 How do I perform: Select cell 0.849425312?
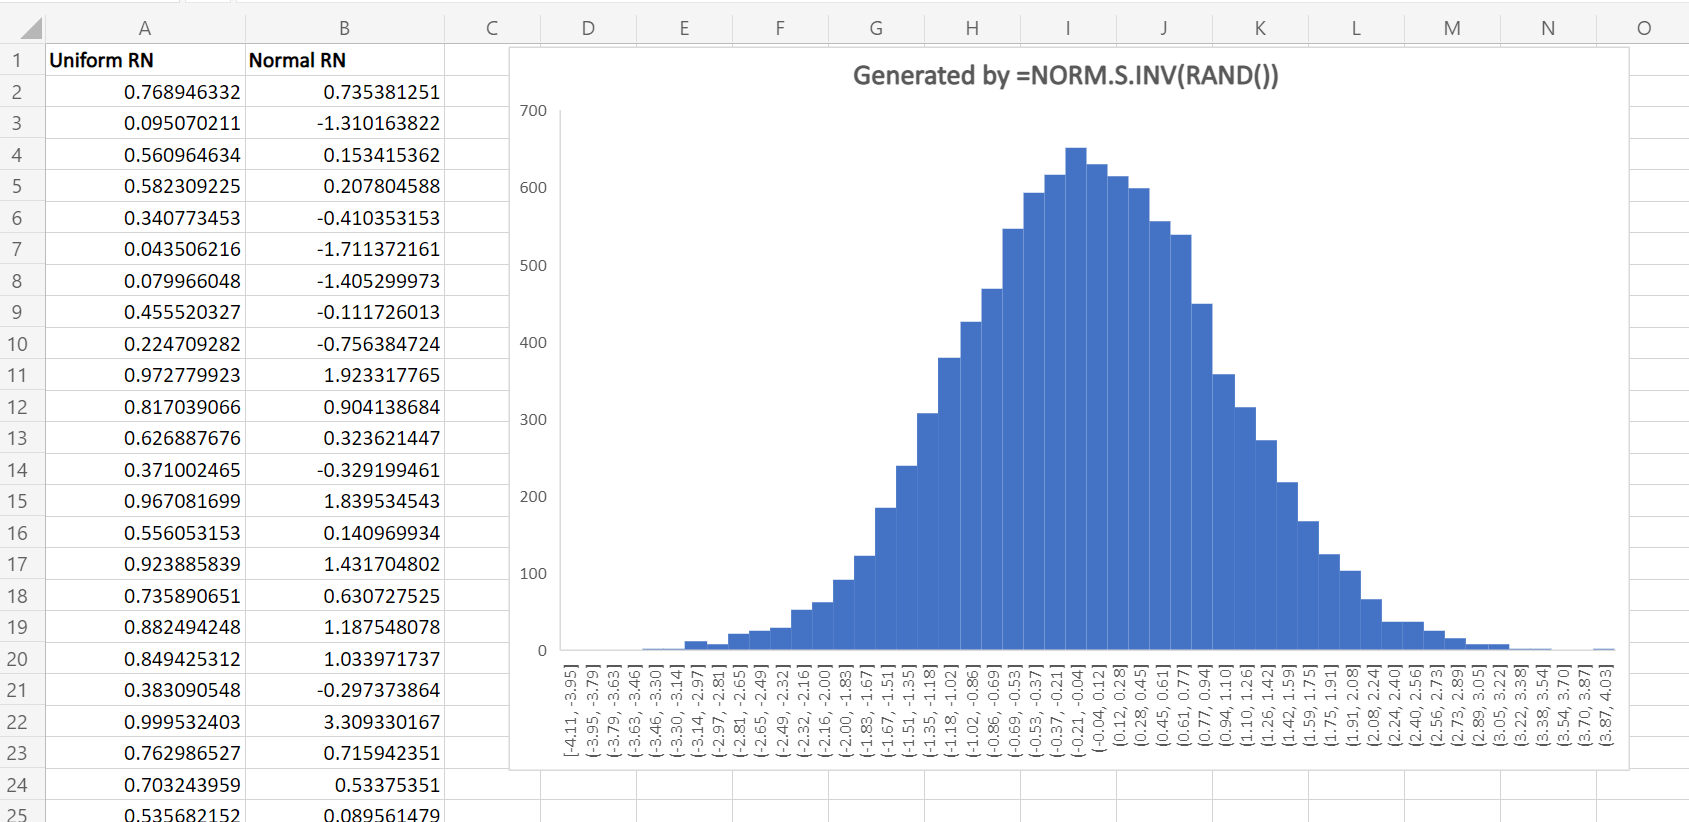point(145,659)
